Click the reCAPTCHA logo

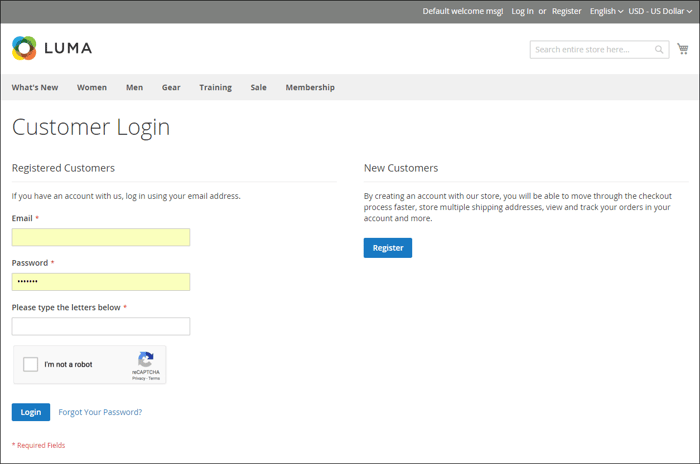click(146, 358)
